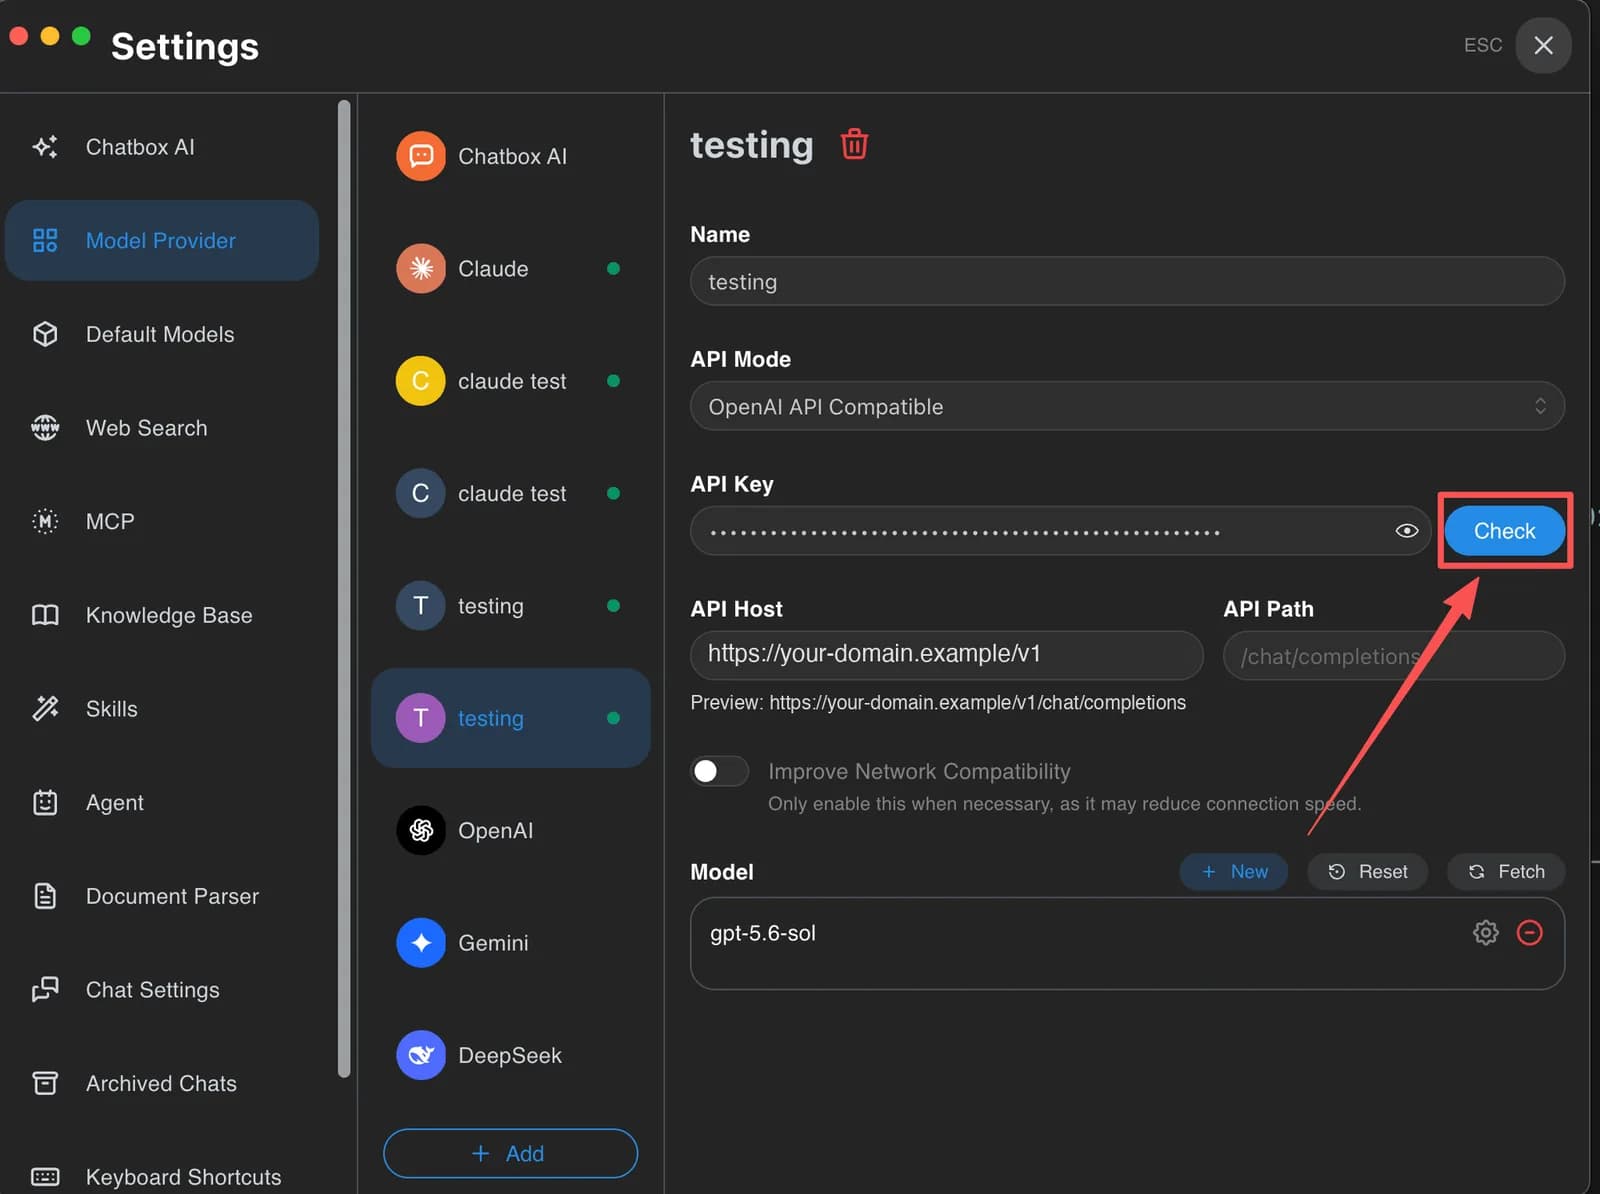Open Chatbox AI section in left sidebar
The width and height of the screenshot is (1600, 1194).
[x=162, y=147]
